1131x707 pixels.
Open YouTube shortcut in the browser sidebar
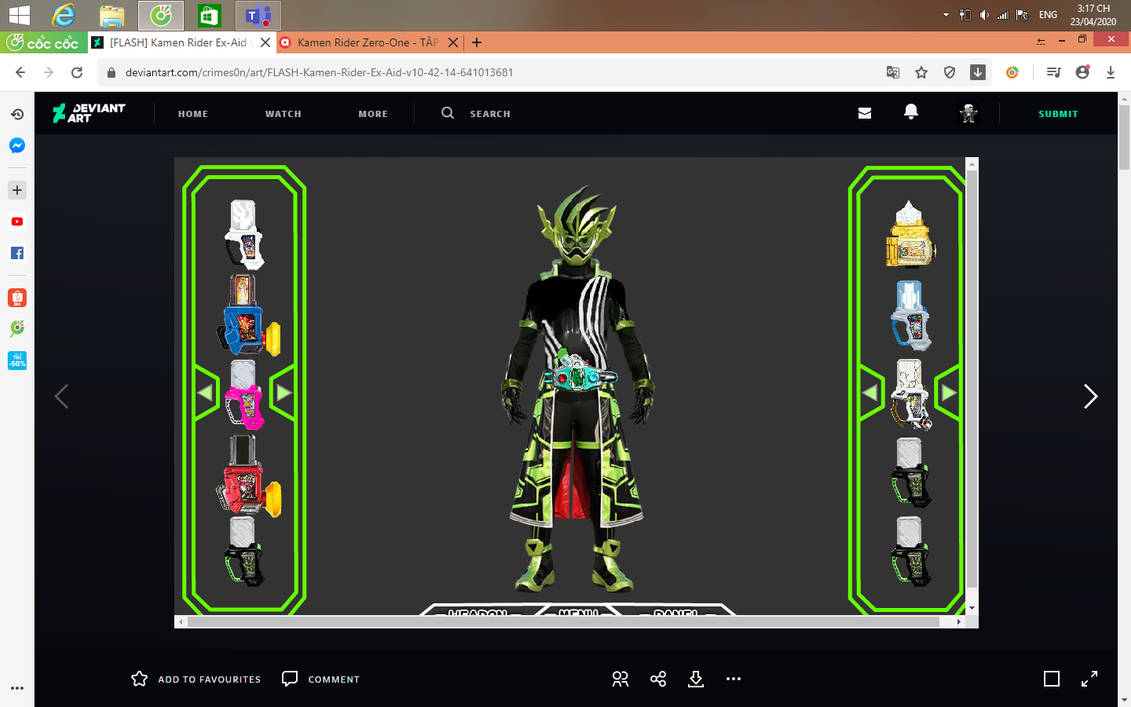(17, 221)
